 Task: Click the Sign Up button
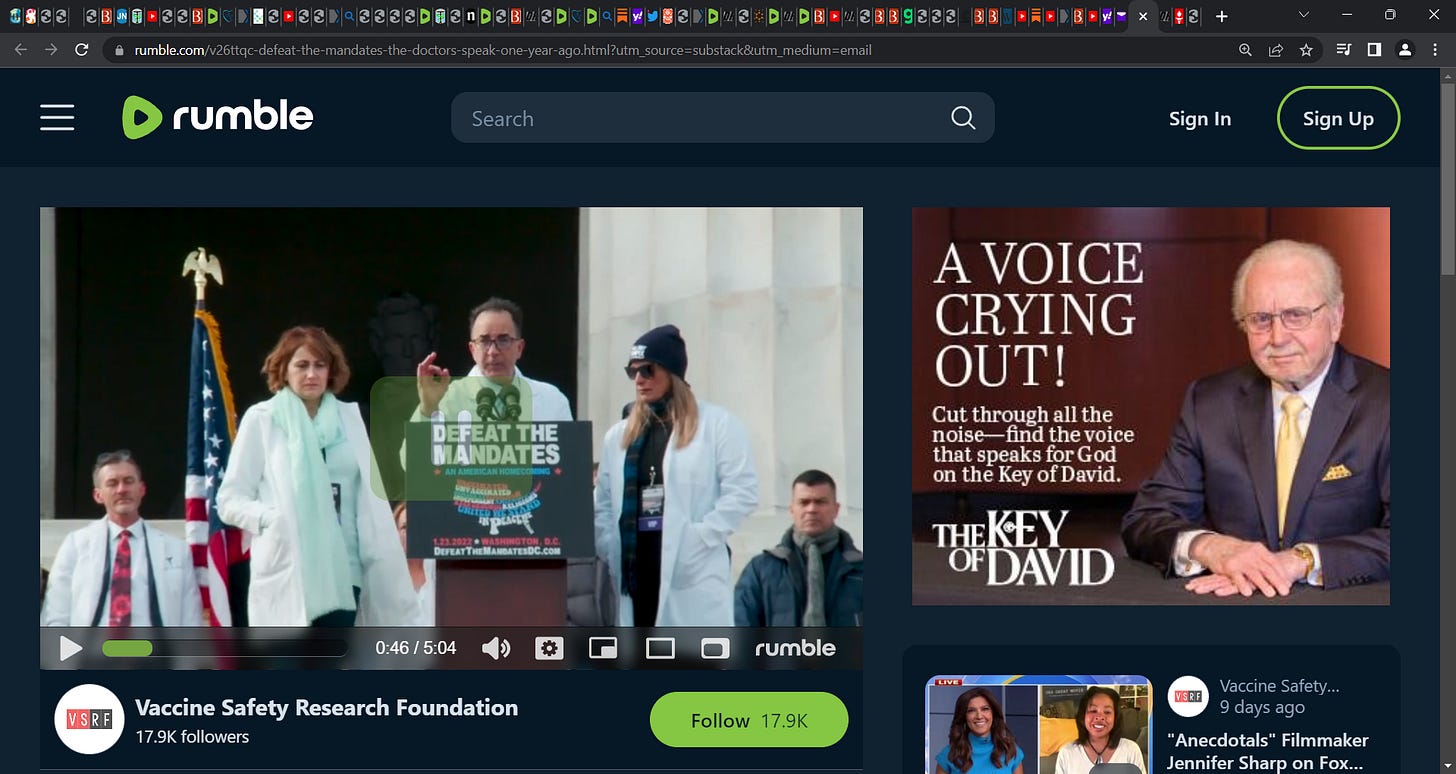tap(1338, 118)
